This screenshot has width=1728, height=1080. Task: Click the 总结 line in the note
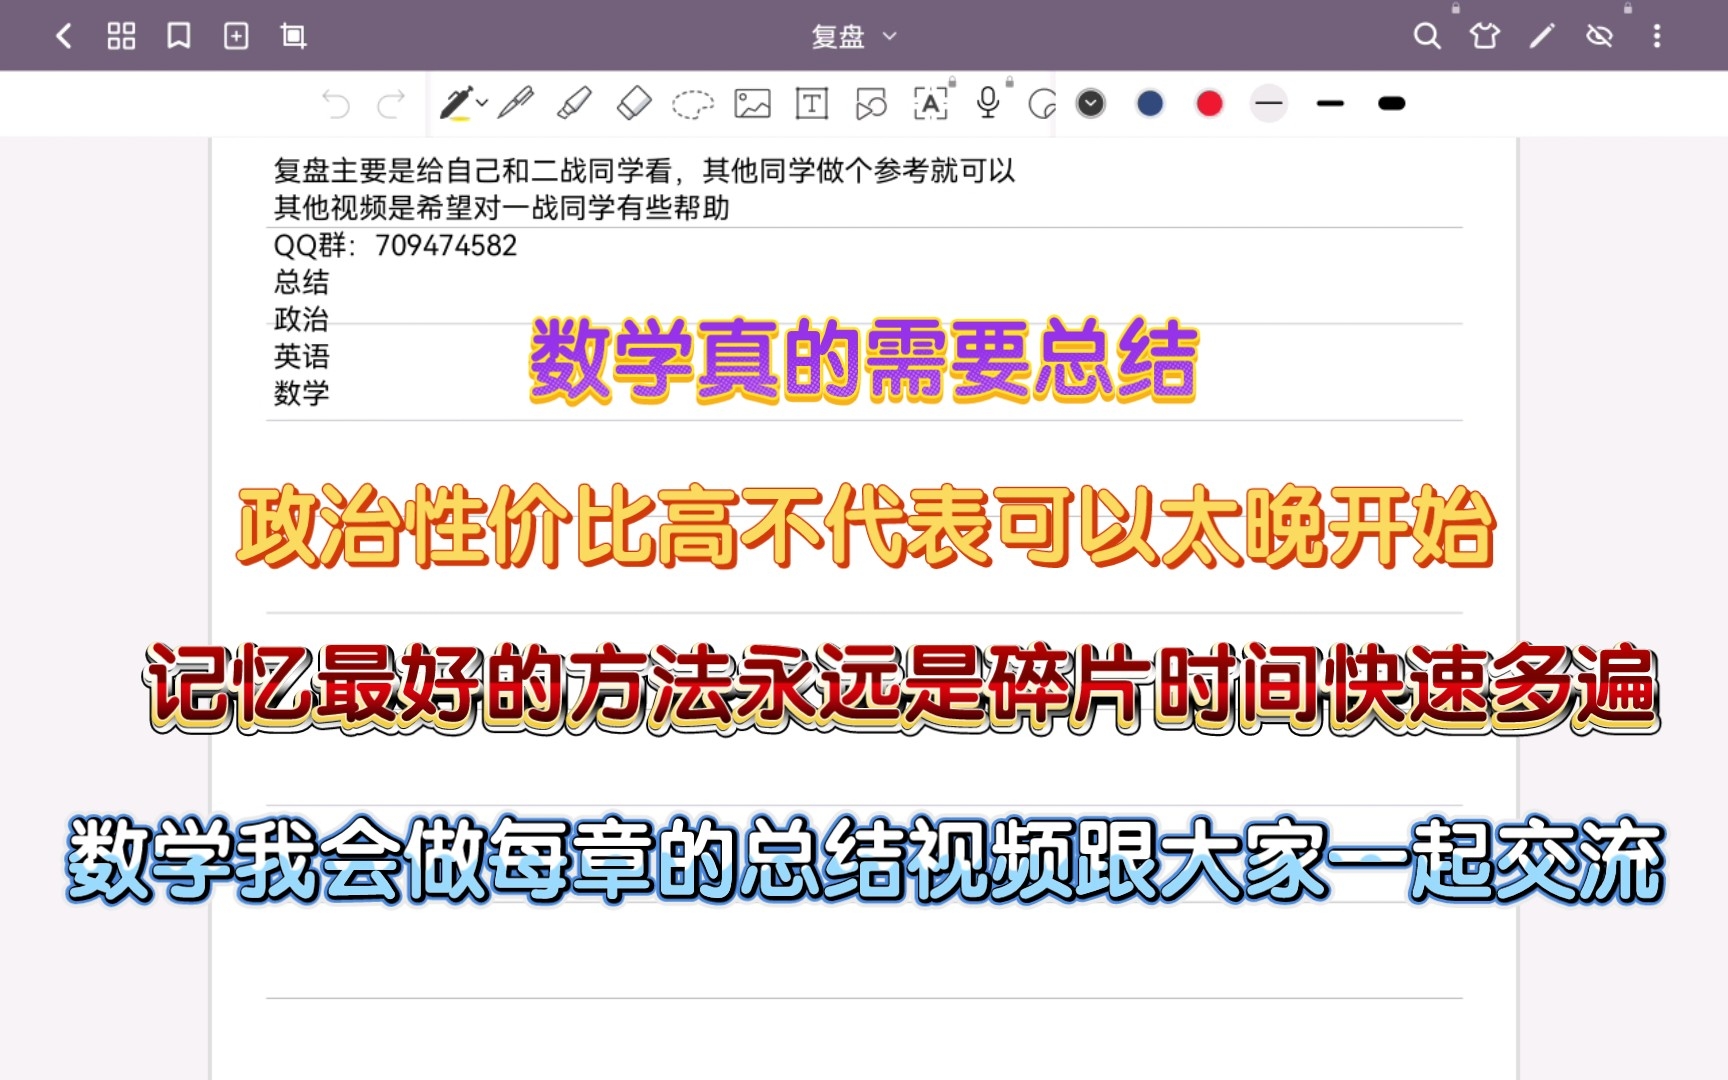tap(301, 282)
